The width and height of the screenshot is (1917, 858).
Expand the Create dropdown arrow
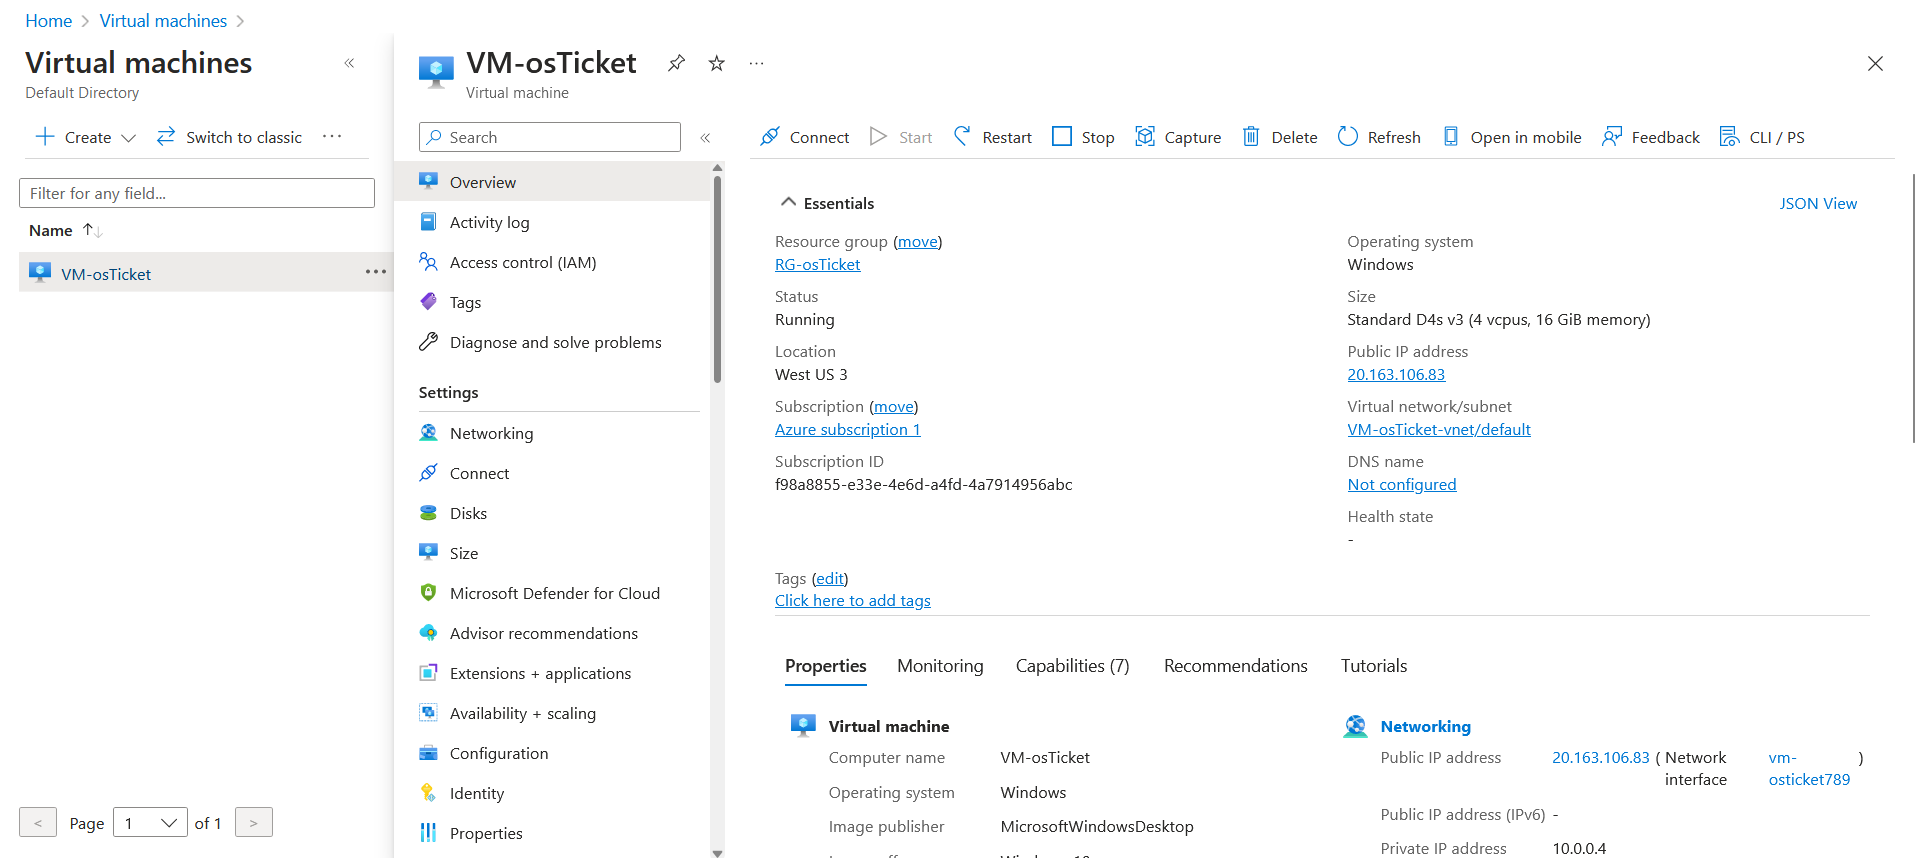(128, 138)
